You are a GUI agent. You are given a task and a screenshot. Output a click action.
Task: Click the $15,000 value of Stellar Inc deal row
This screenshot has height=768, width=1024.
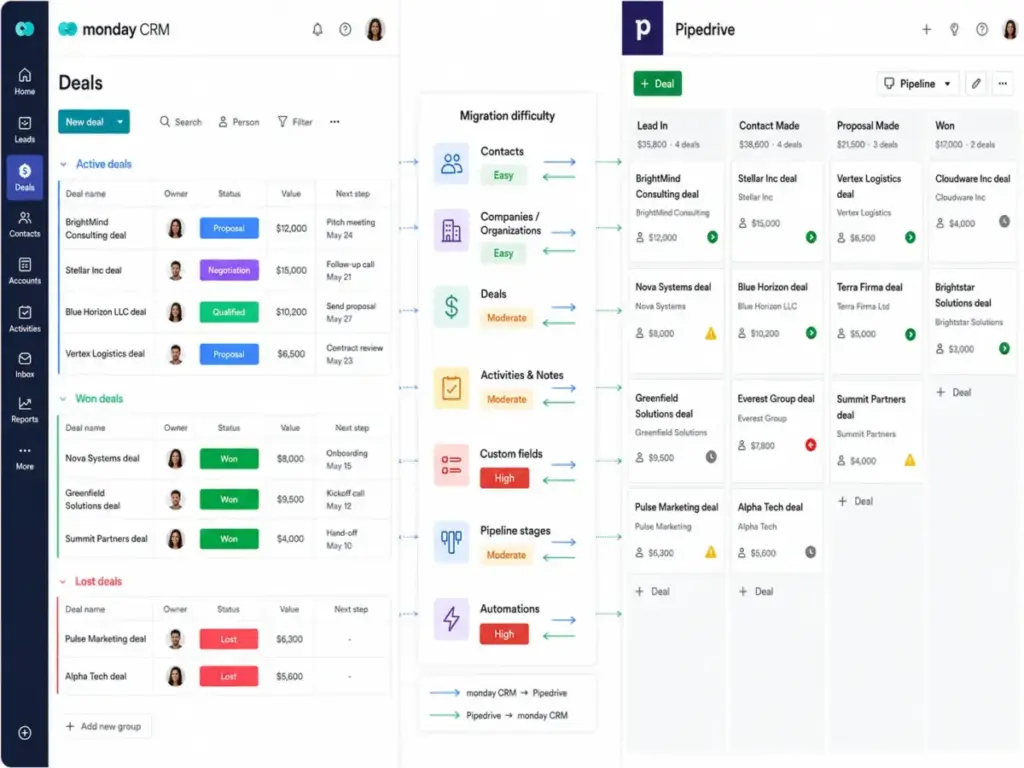coord(291,270)
